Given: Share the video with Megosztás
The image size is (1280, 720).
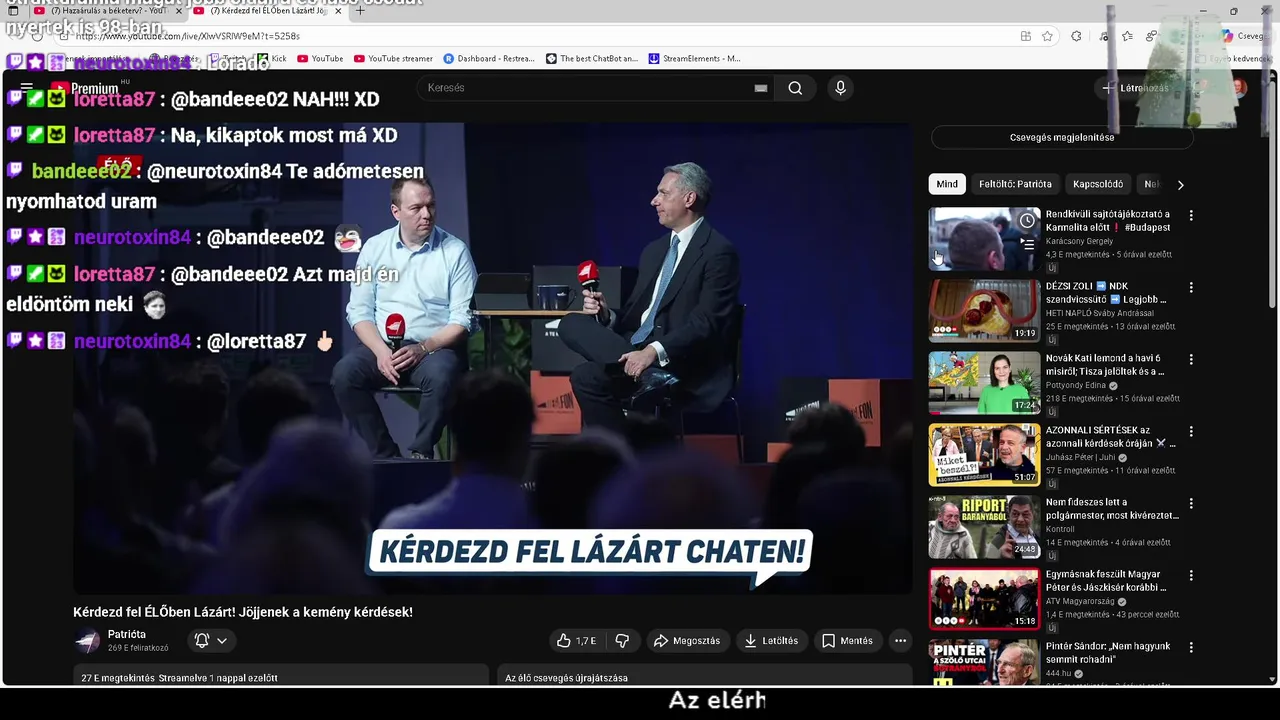Looking at the screenshot, I should [687, 641].
